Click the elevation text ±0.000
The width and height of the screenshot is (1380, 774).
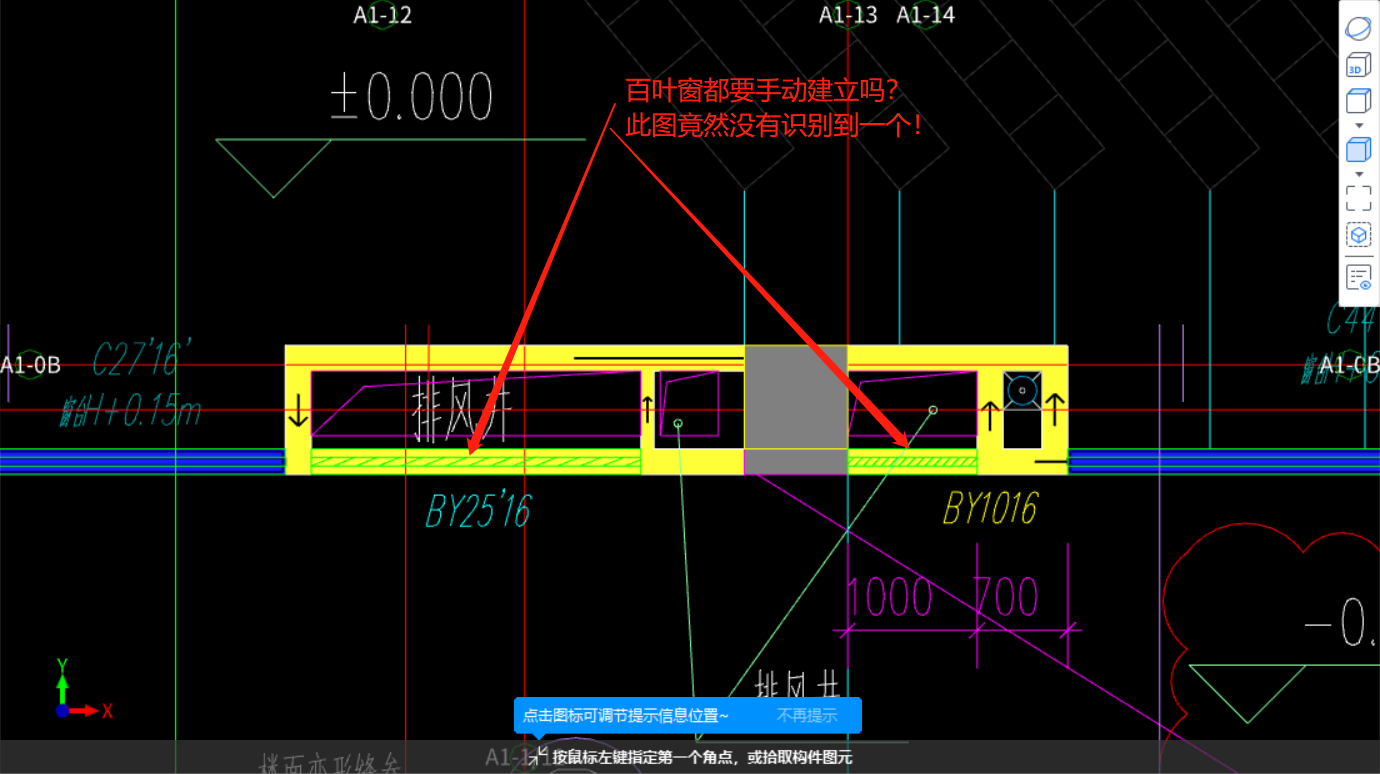(x=412, y=98)
